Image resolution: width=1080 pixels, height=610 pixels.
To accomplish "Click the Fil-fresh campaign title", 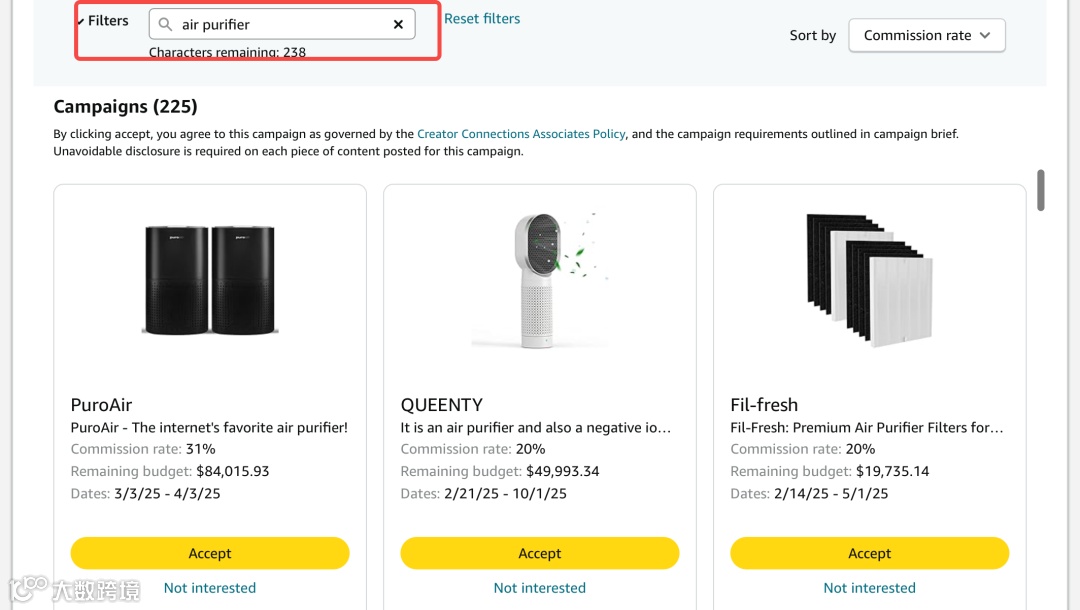I will [x=764, y=405].
